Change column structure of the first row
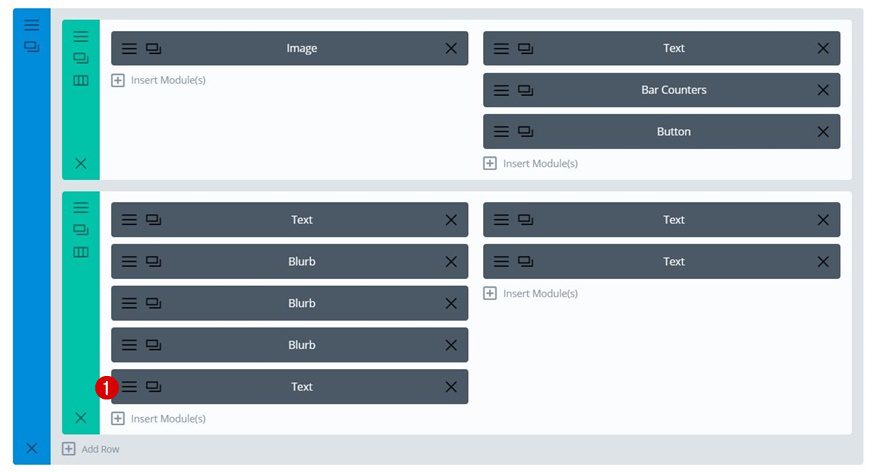This screenshot has width=880, height=472. click(81, 80)
